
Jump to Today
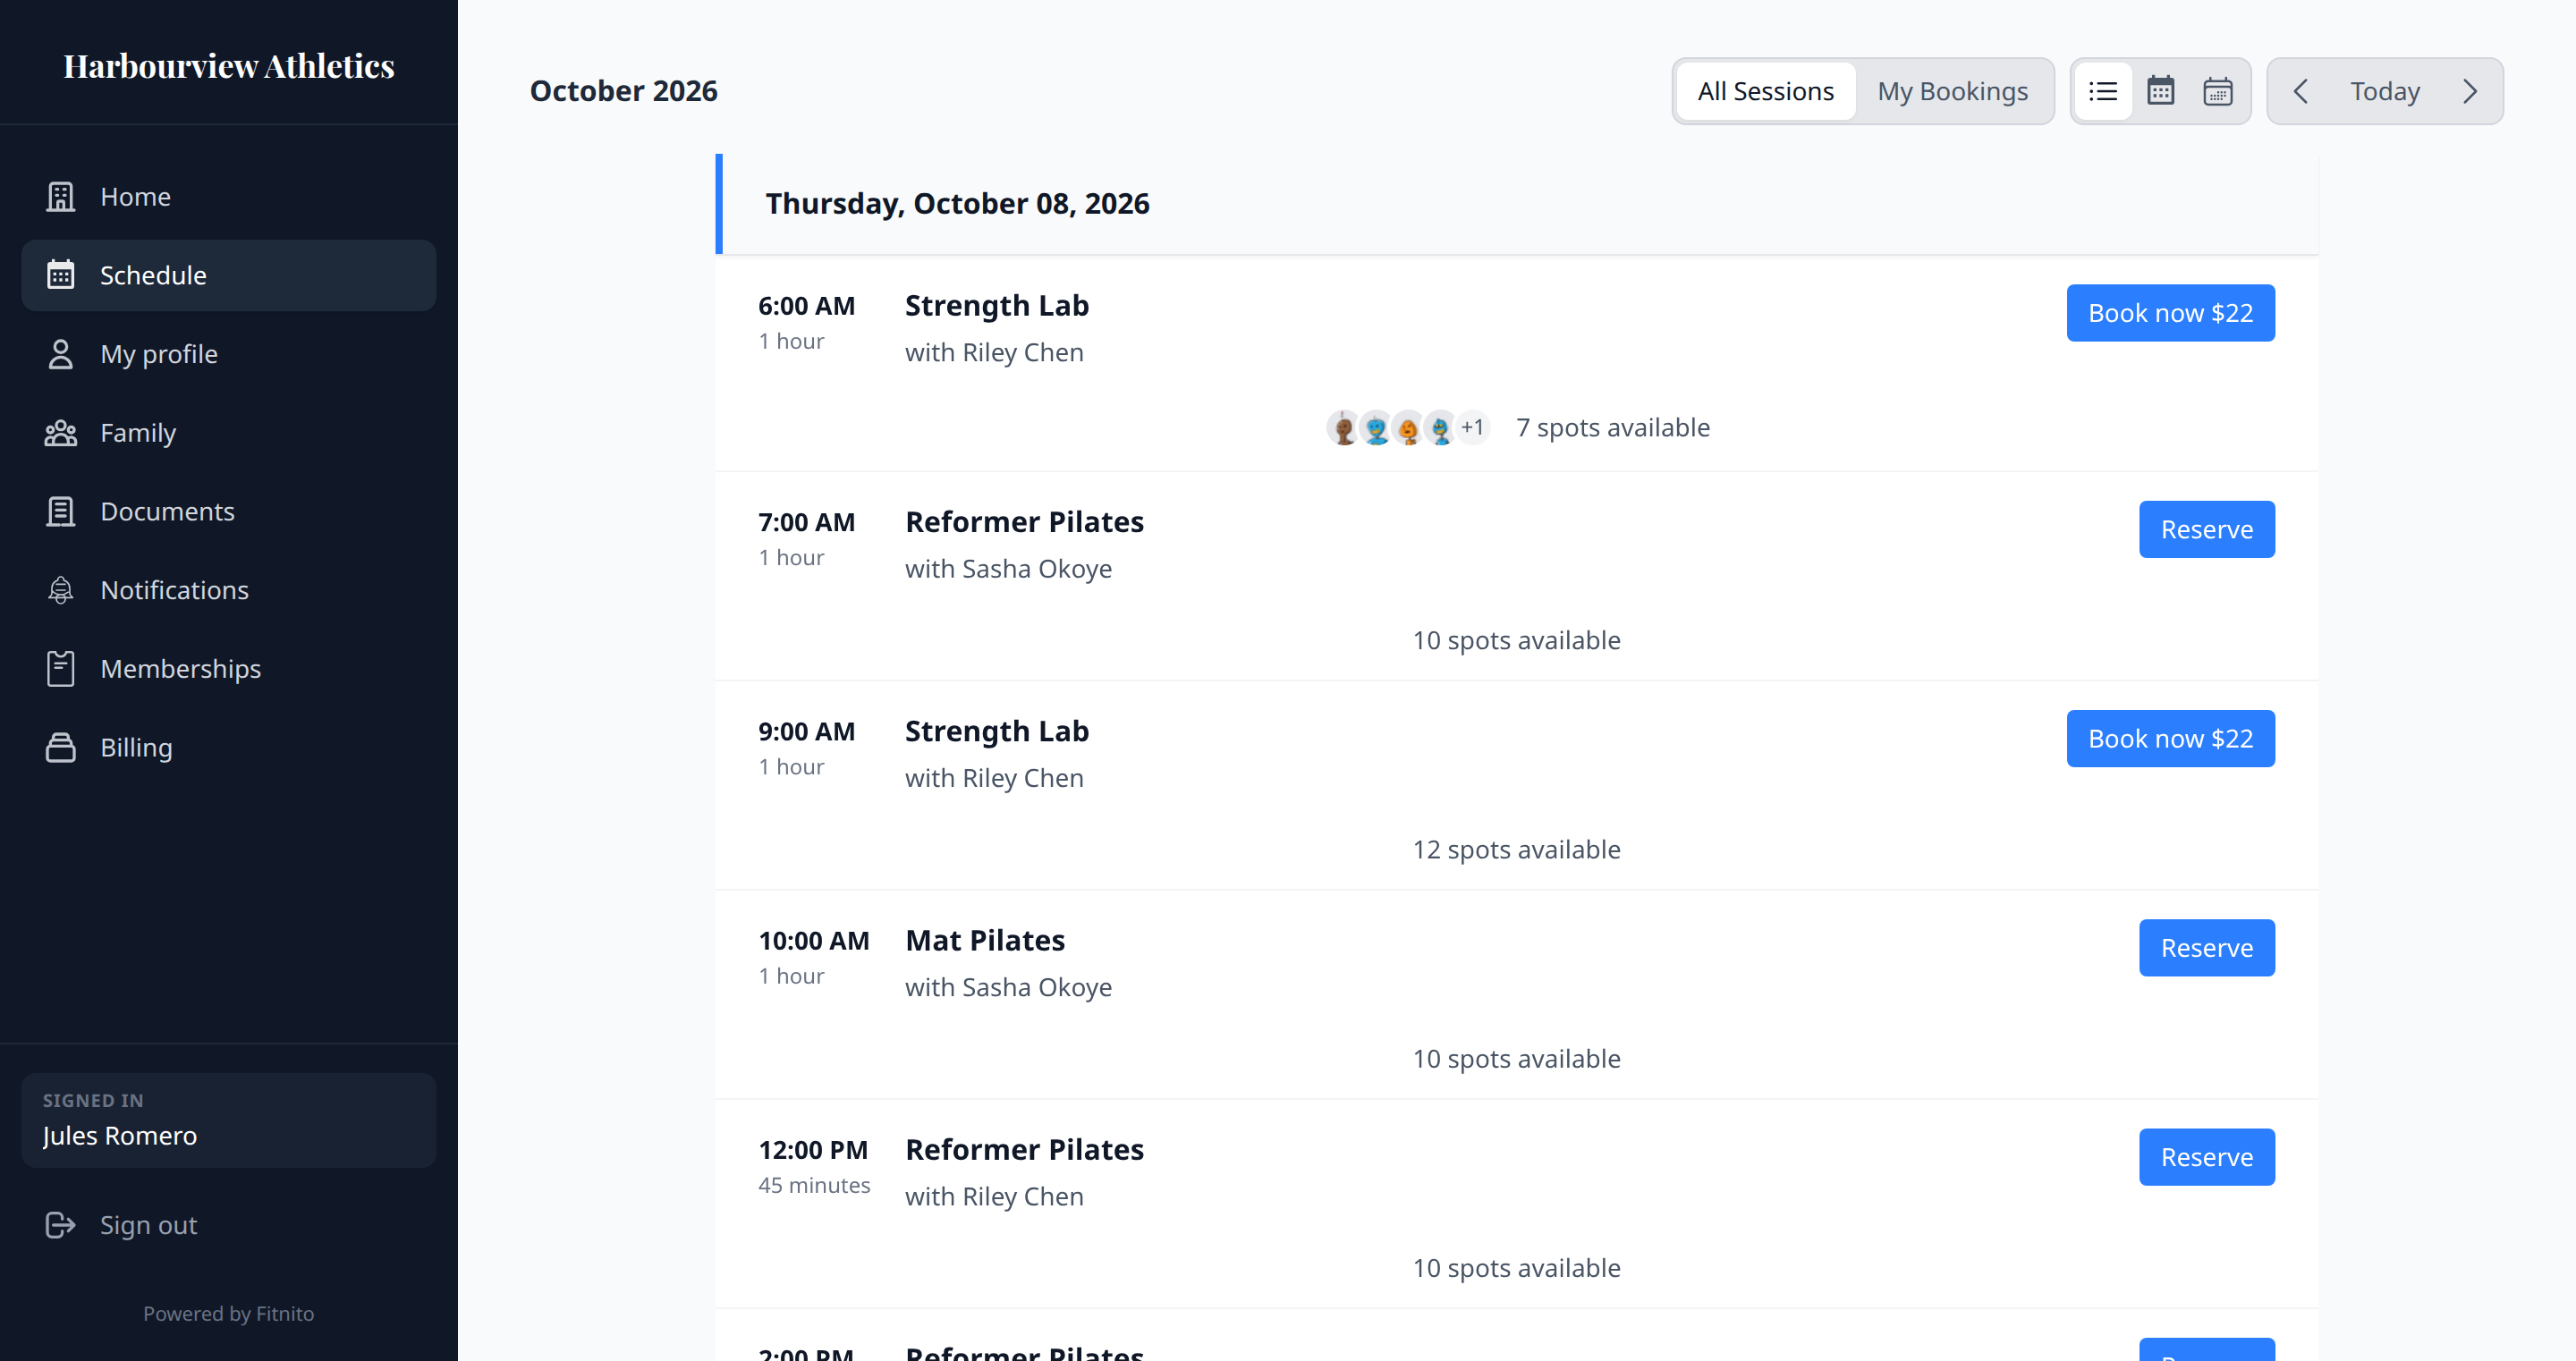(2385, 91)
